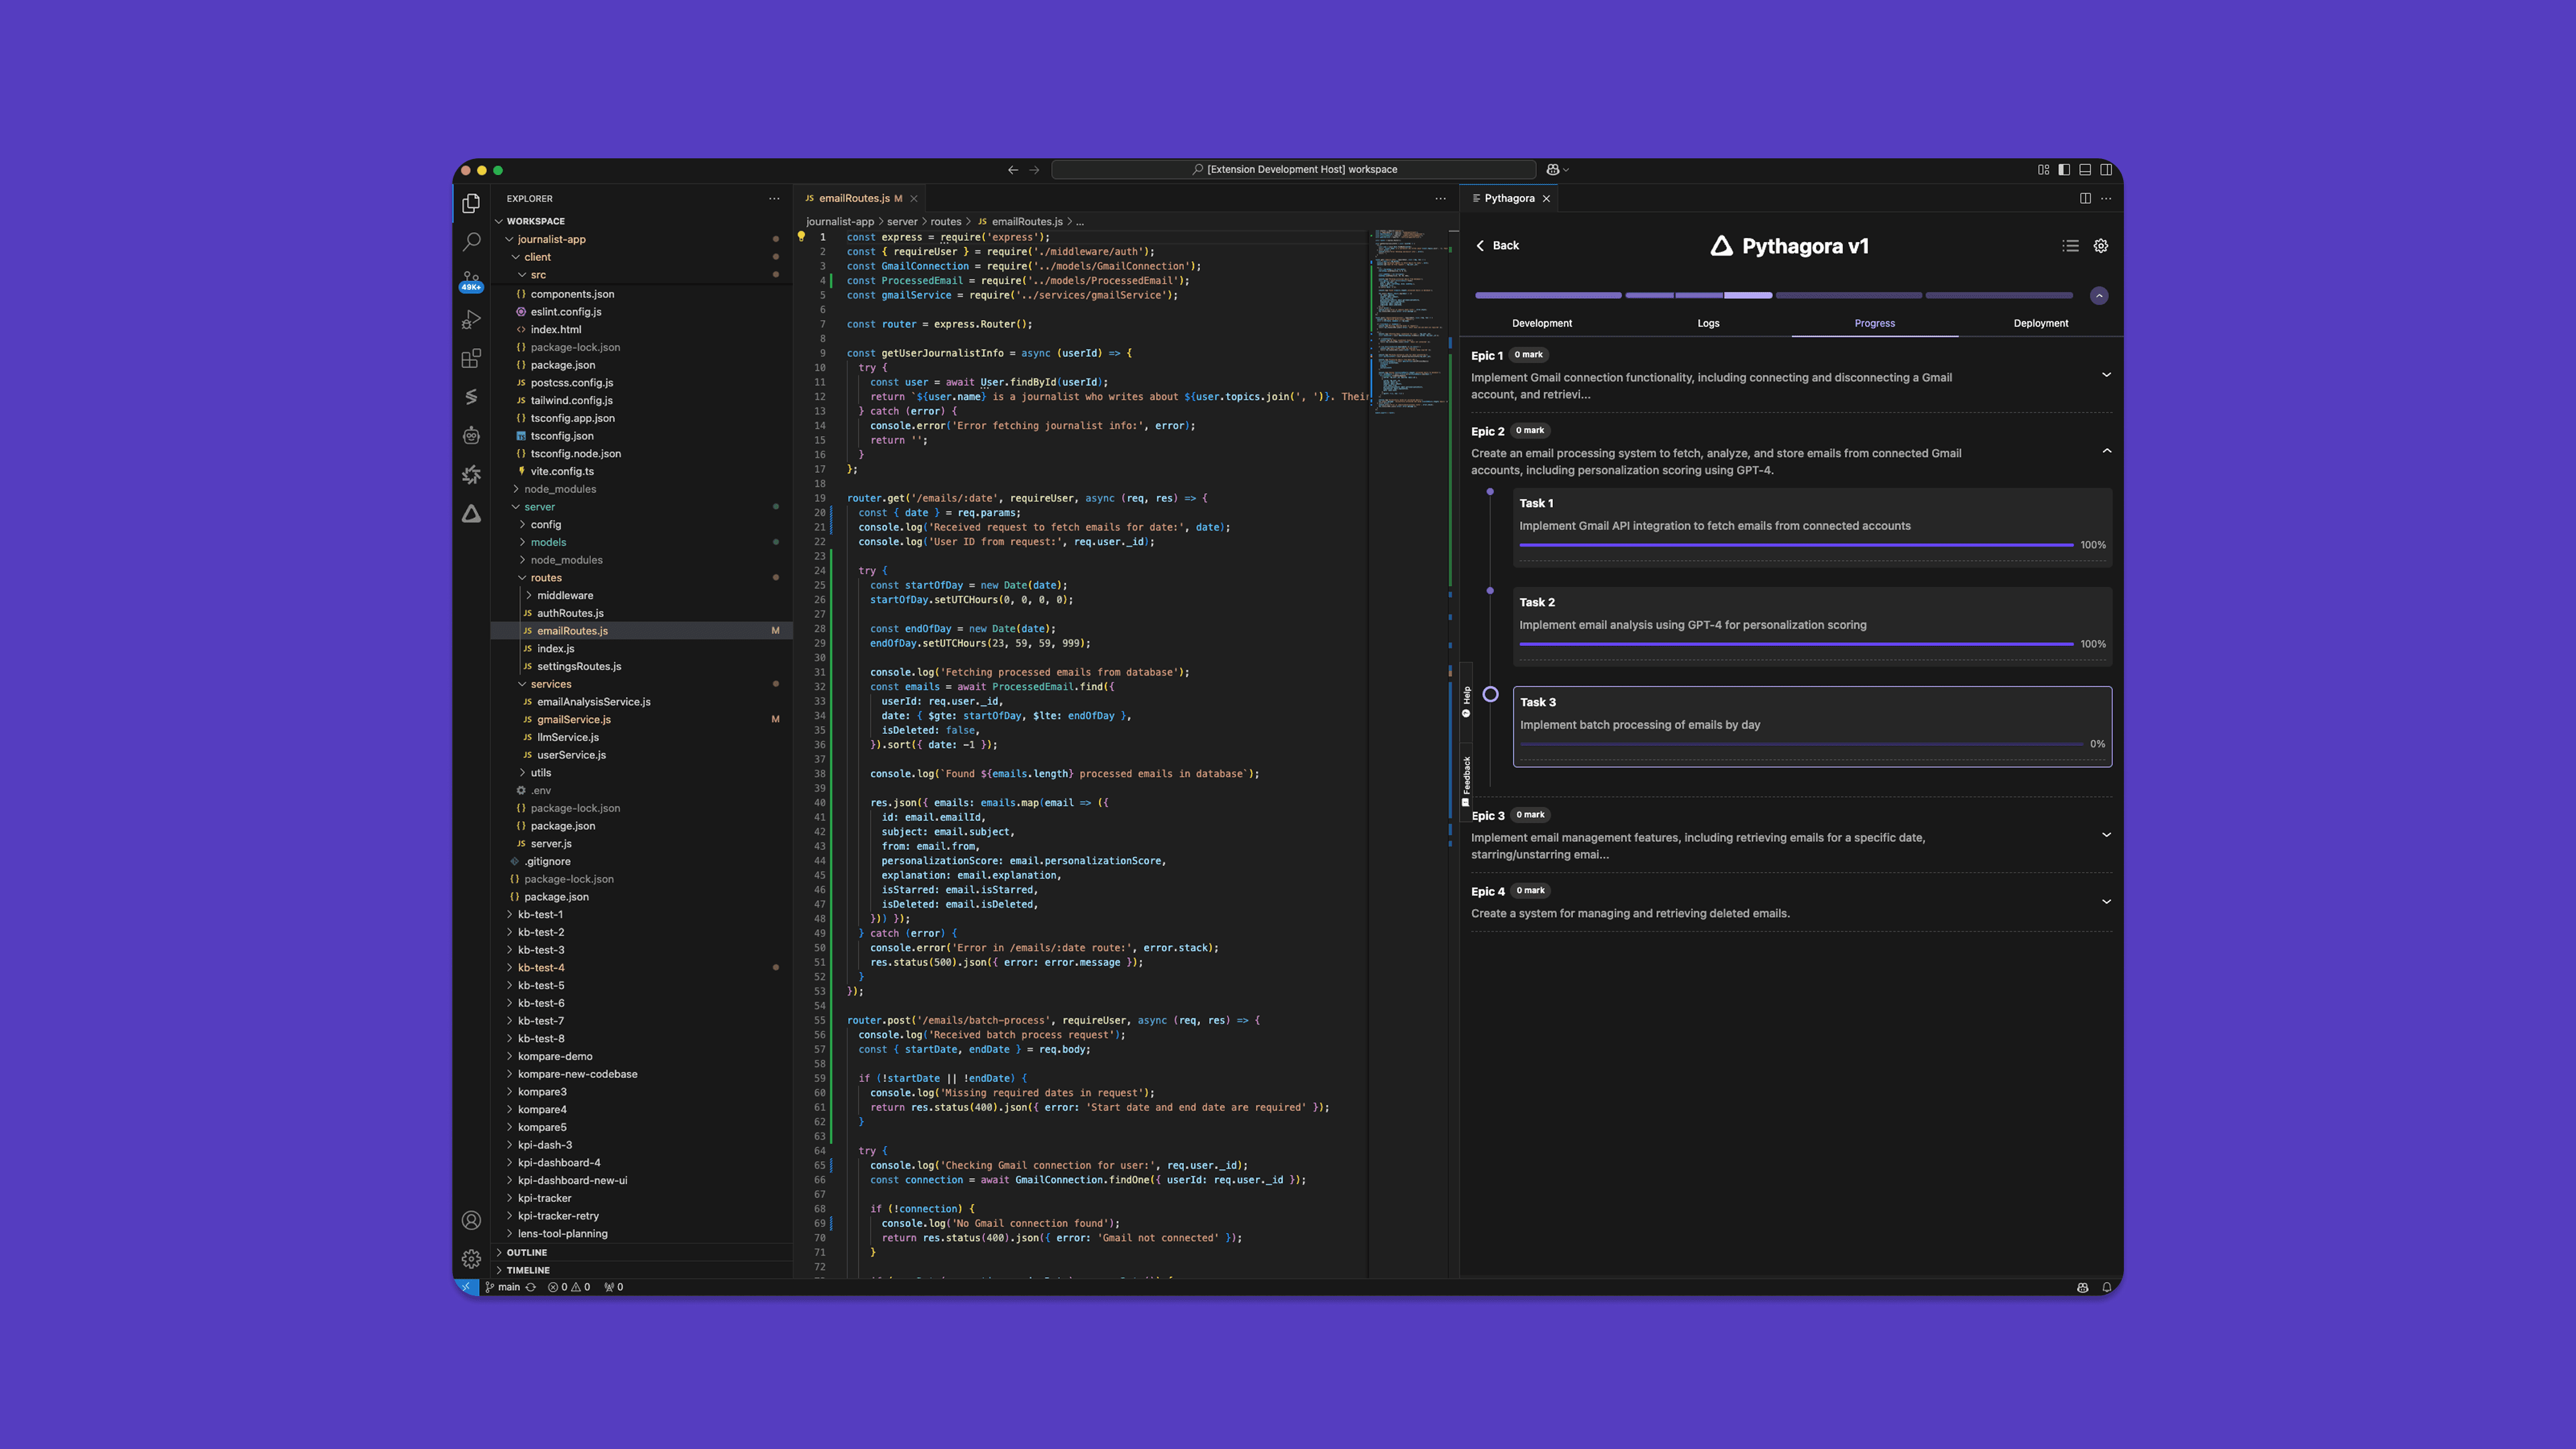Screen dimensions: 2576x1449
Task: Open the vertical Feedback tab
Action: click(x=1466, y=781)
